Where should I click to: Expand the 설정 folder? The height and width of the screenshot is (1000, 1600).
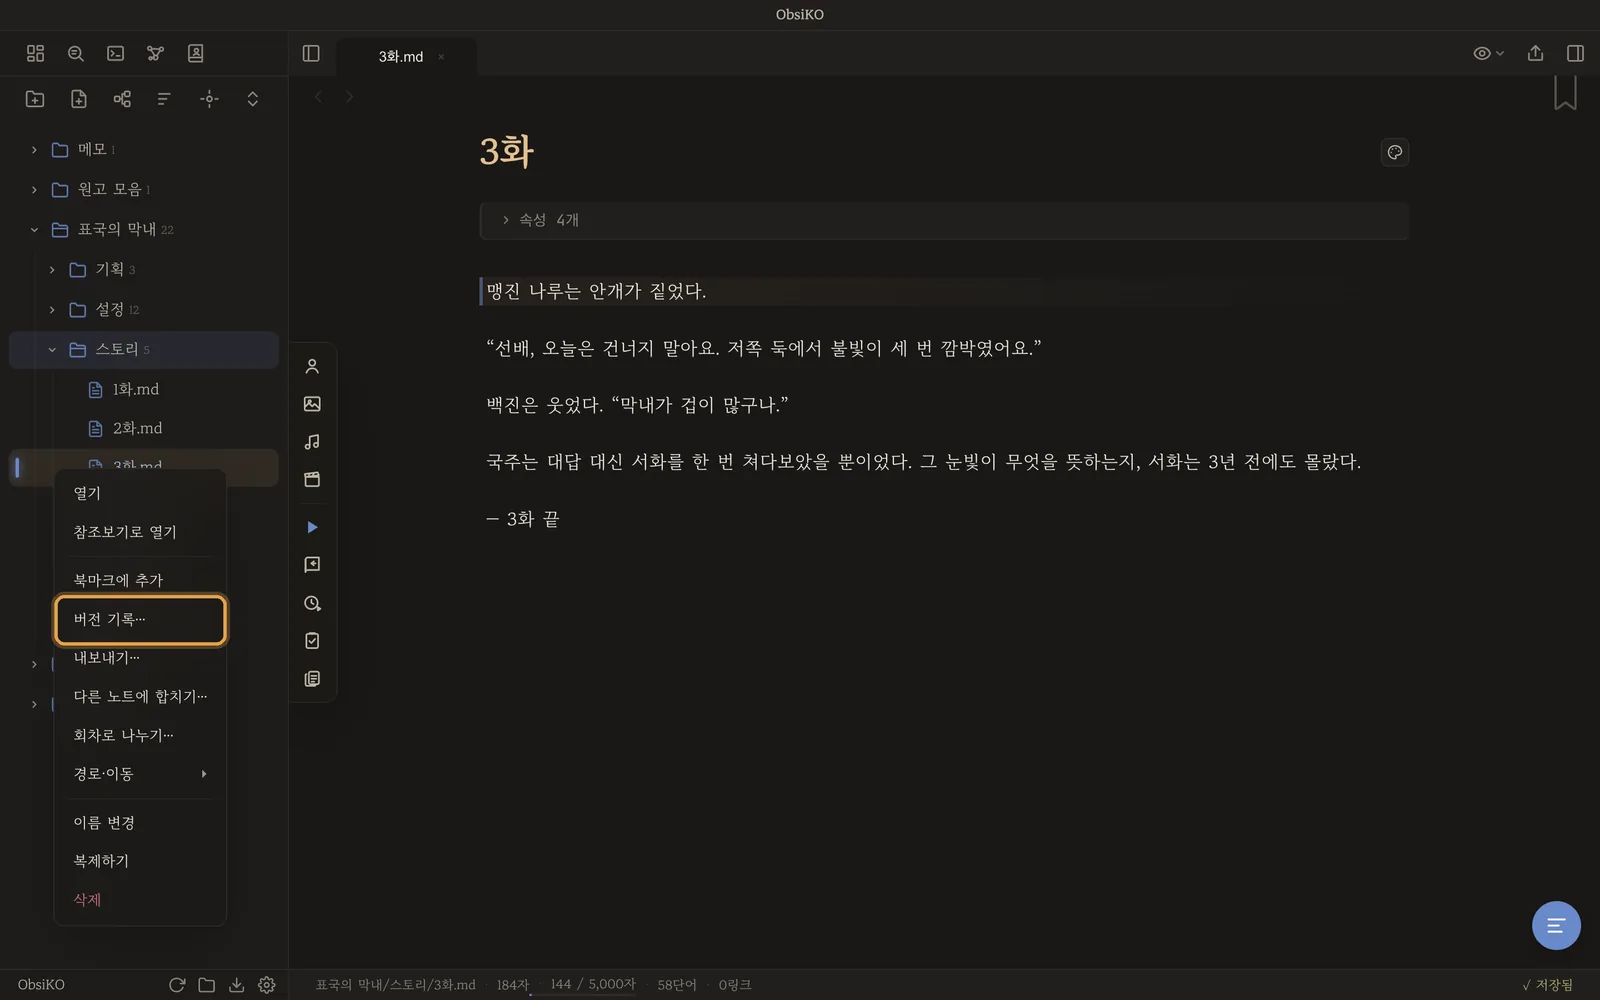[x=143, y=309]
